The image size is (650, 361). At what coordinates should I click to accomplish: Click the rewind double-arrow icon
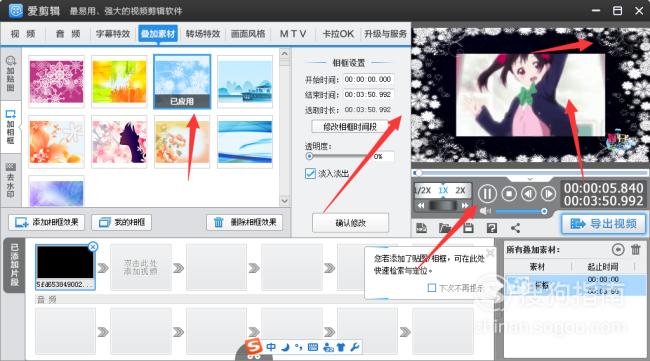click(421, 205)
